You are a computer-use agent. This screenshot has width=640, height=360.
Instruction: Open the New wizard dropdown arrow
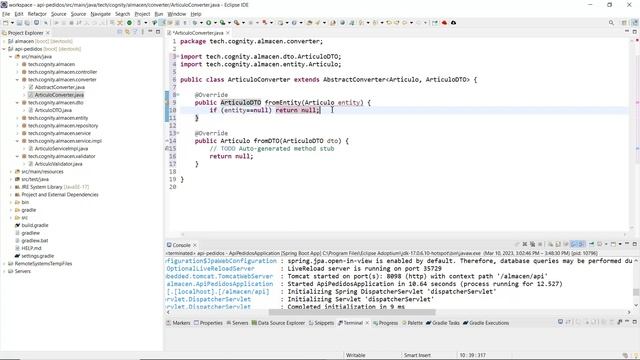tap(12, 23)
